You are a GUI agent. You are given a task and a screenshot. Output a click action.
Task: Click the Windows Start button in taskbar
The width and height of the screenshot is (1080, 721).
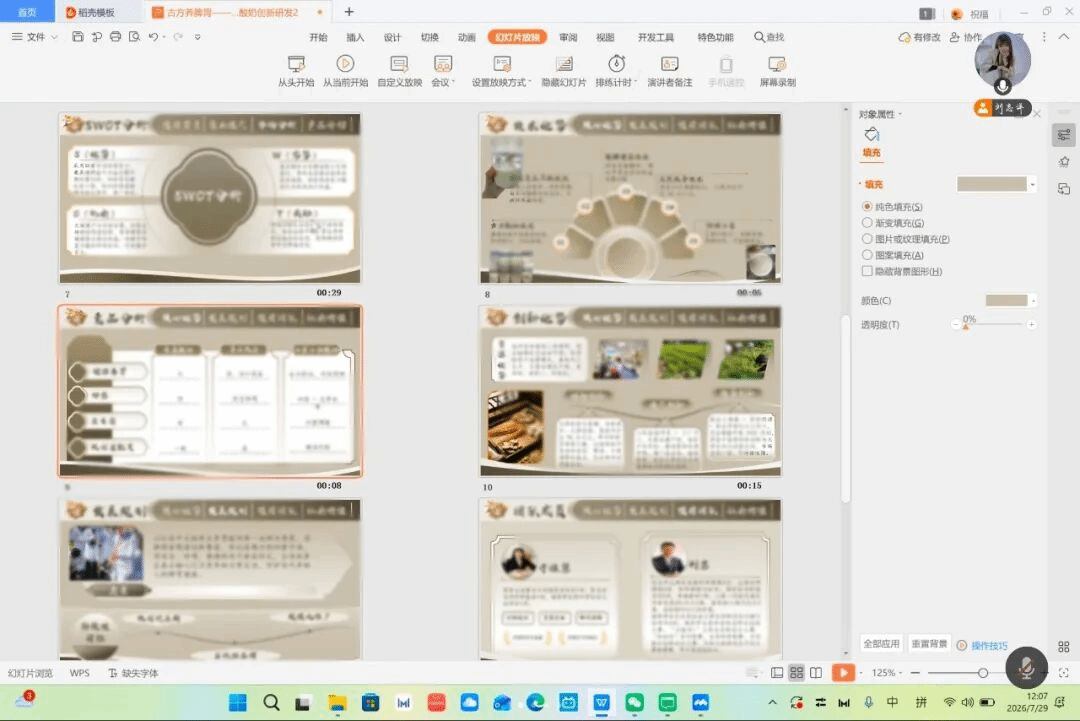click(x=238, y=702)
